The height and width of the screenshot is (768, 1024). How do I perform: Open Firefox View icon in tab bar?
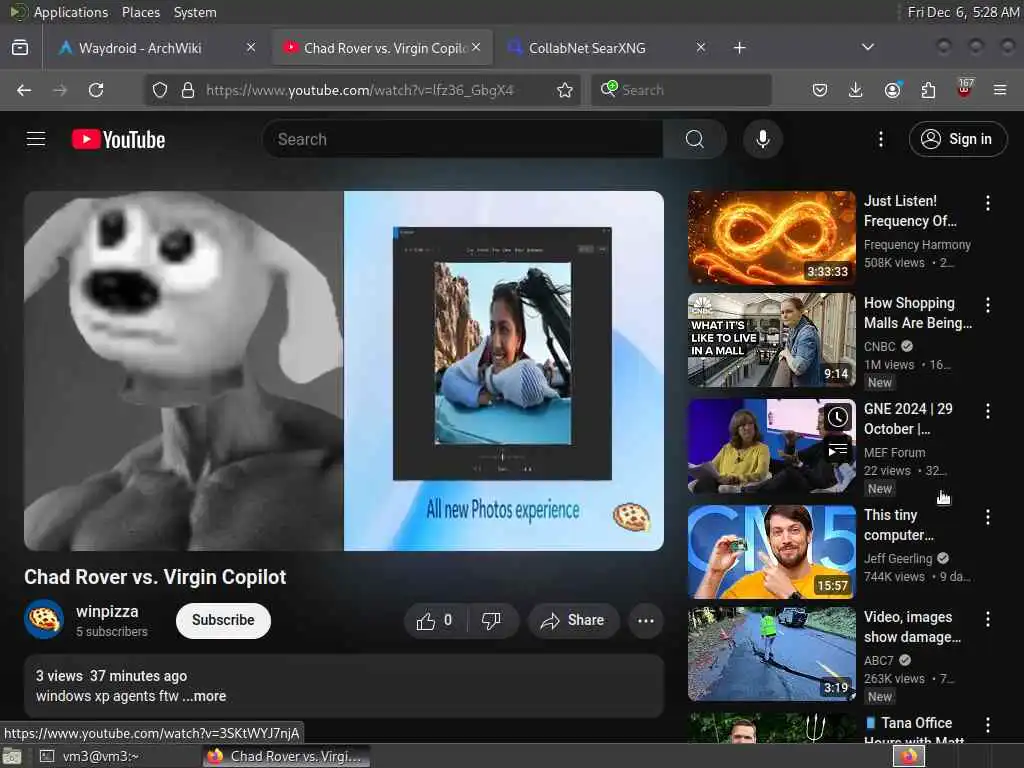[x=20, y=48]
